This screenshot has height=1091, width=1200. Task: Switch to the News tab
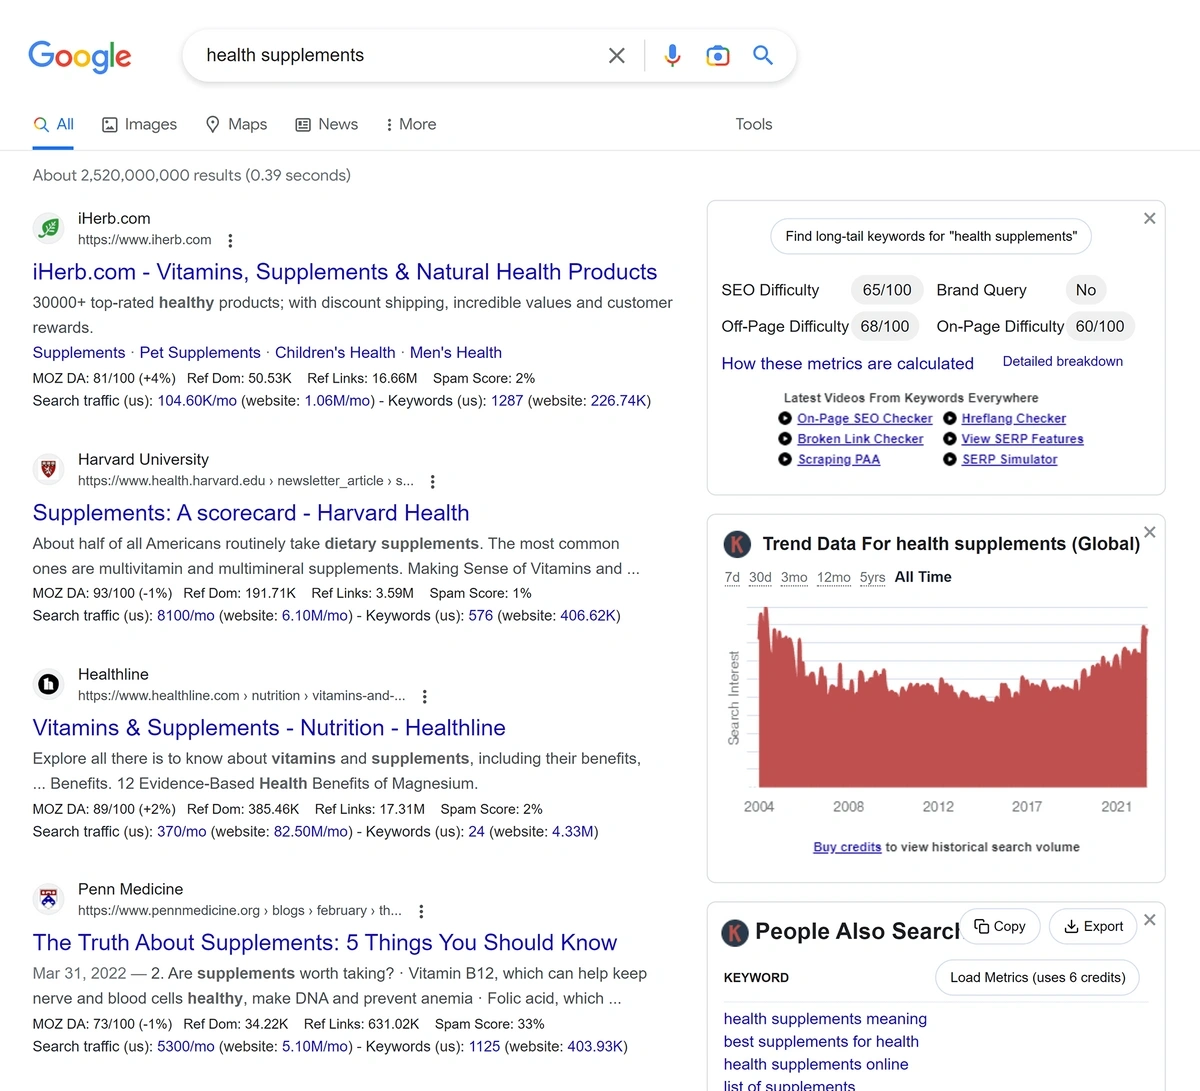point(326,124)
